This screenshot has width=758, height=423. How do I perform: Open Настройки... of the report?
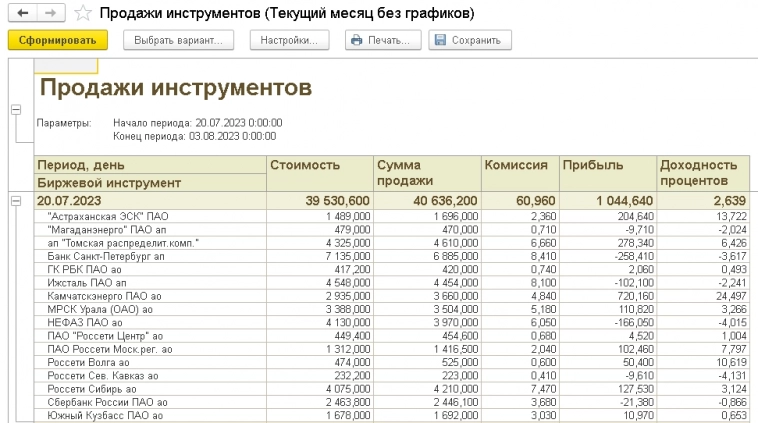[289, 40]
